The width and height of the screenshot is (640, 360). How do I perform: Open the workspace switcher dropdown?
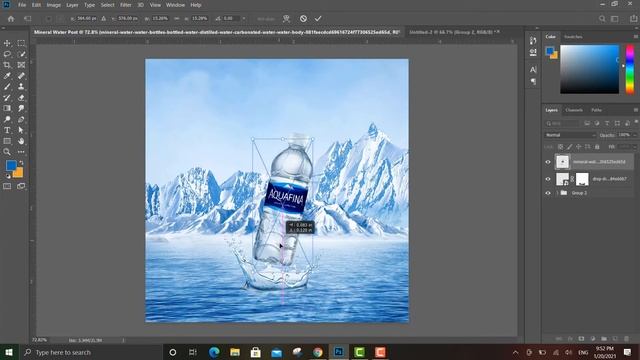(615, 18)
